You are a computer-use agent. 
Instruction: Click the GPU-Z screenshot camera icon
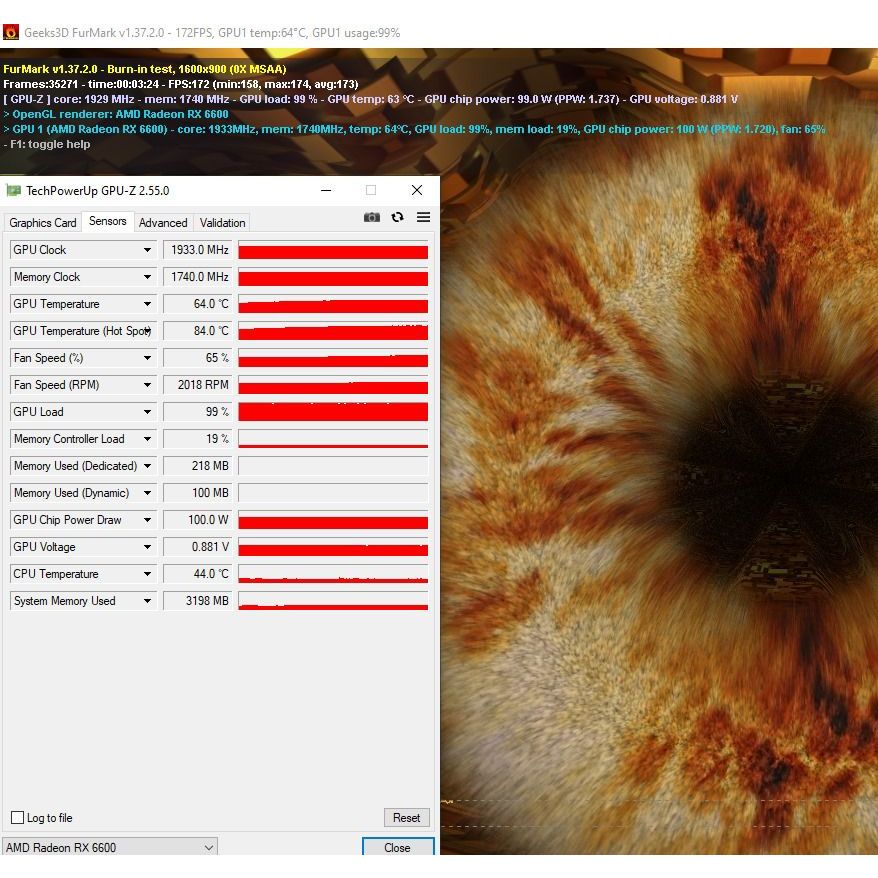[x=372, y=217]
